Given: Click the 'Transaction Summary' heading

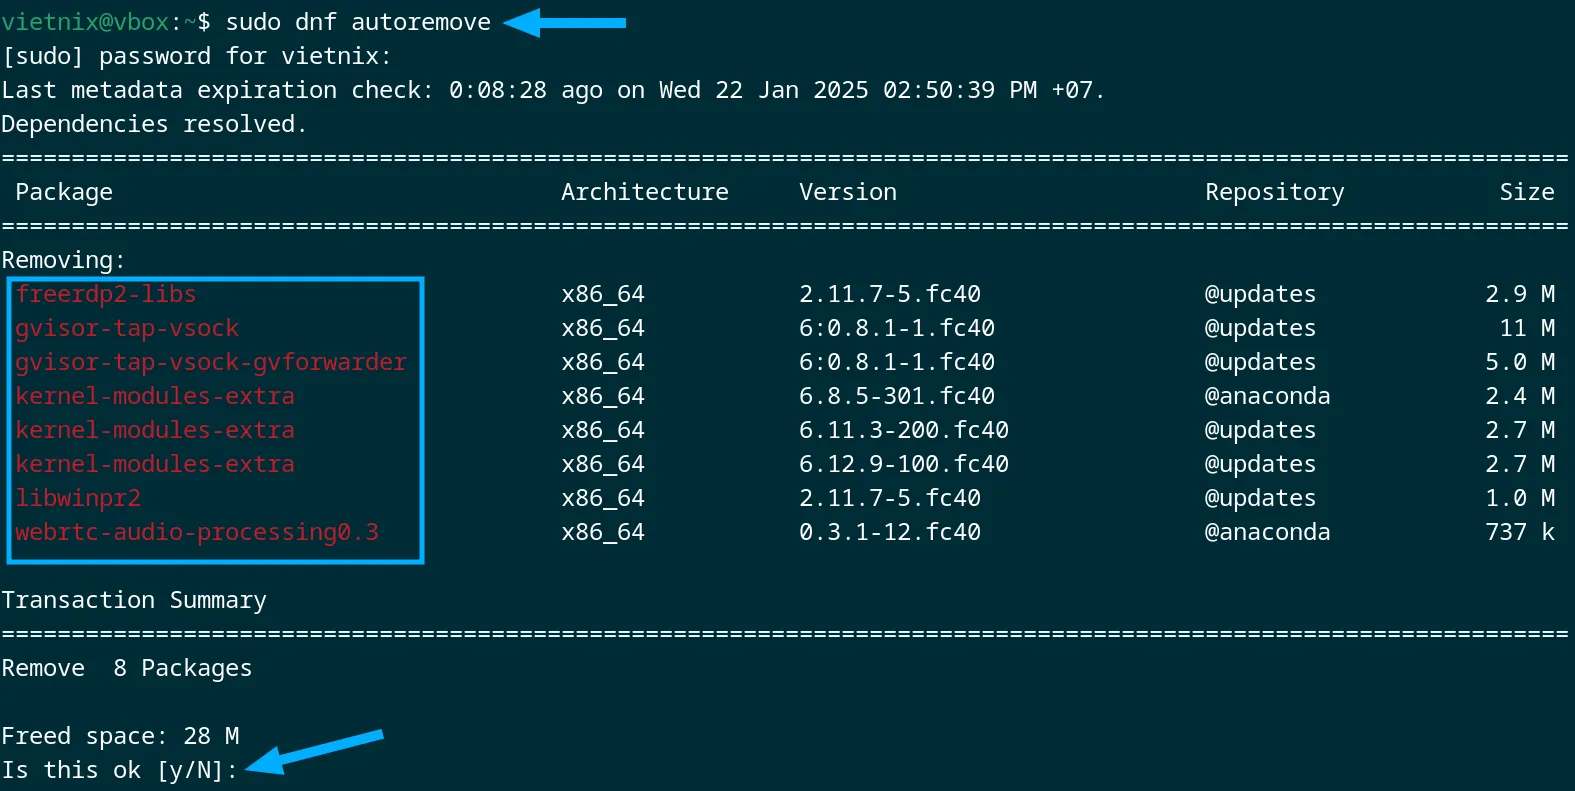Looking at the screenshot, I should pyautogui.click(x=134, y=600).
